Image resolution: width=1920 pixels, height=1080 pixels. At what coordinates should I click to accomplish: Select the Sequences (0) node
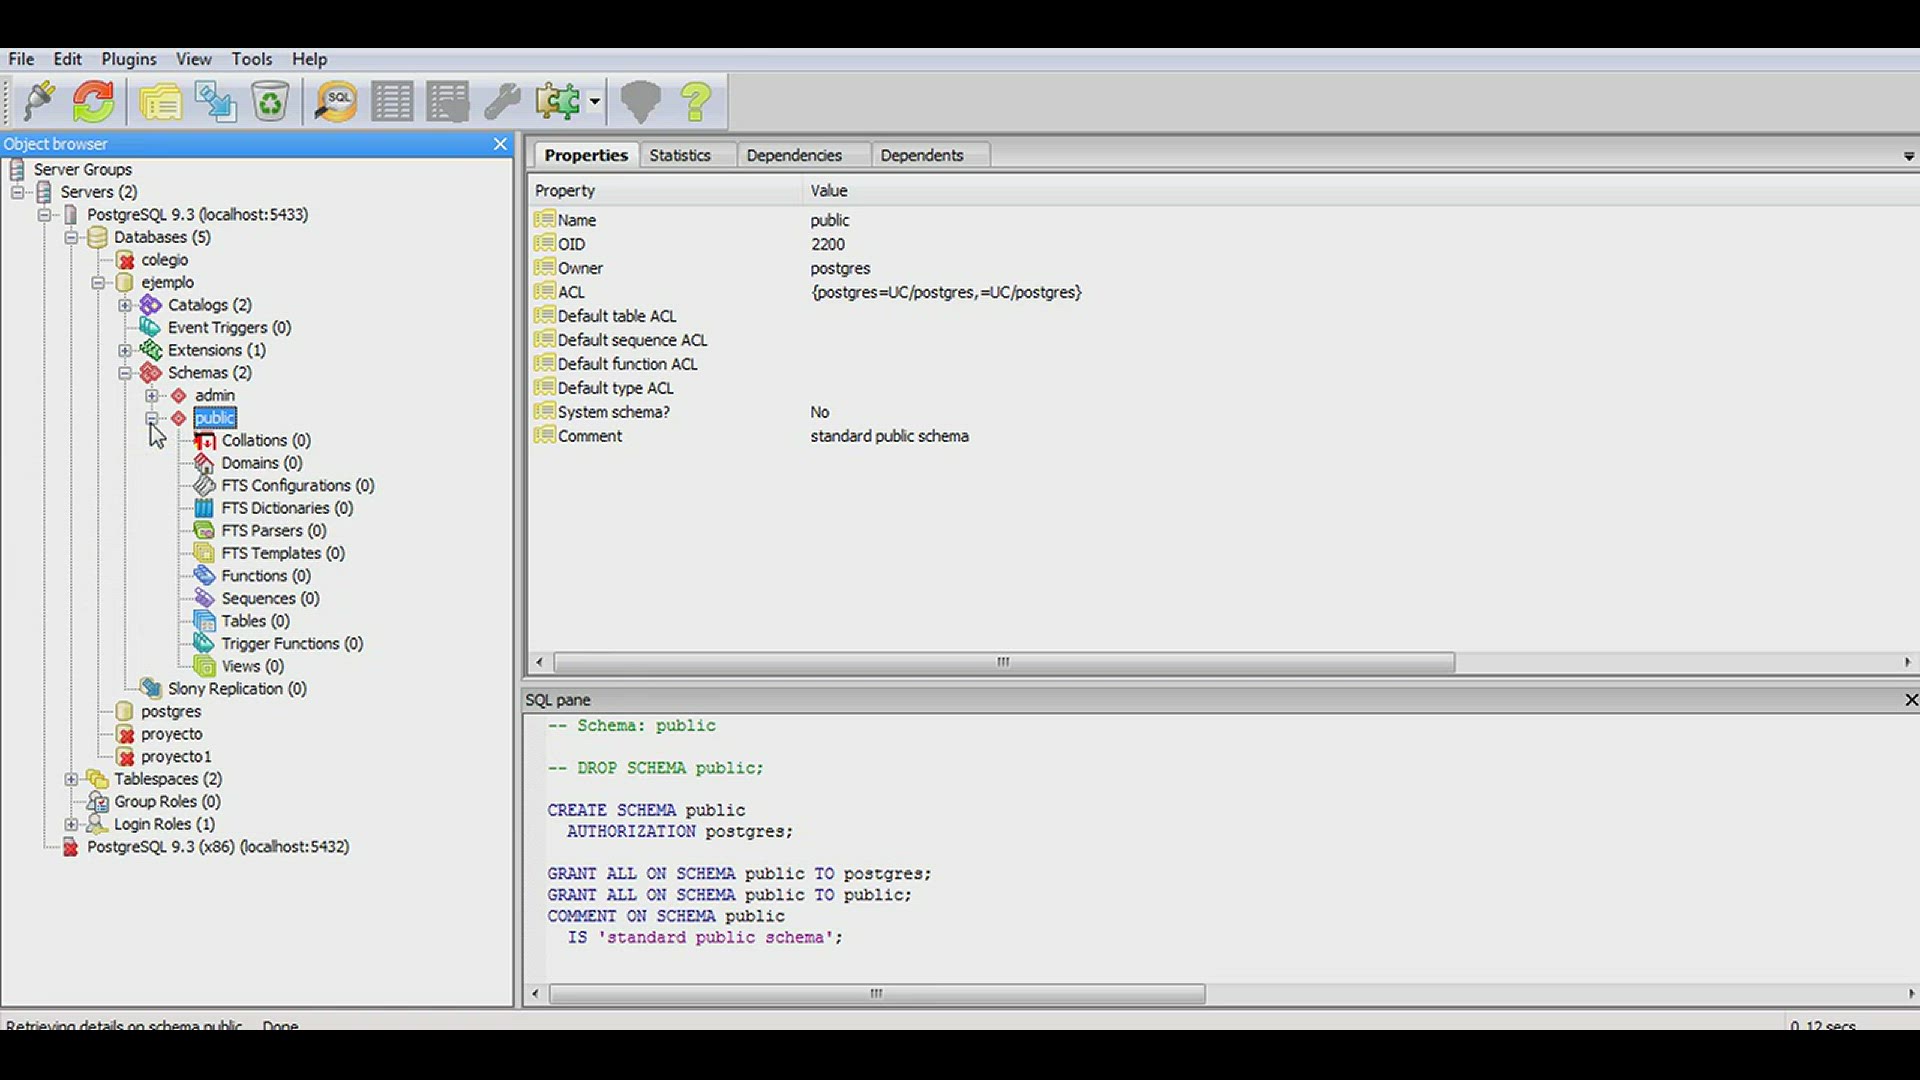pyautogui.click(x=270, y=598)
